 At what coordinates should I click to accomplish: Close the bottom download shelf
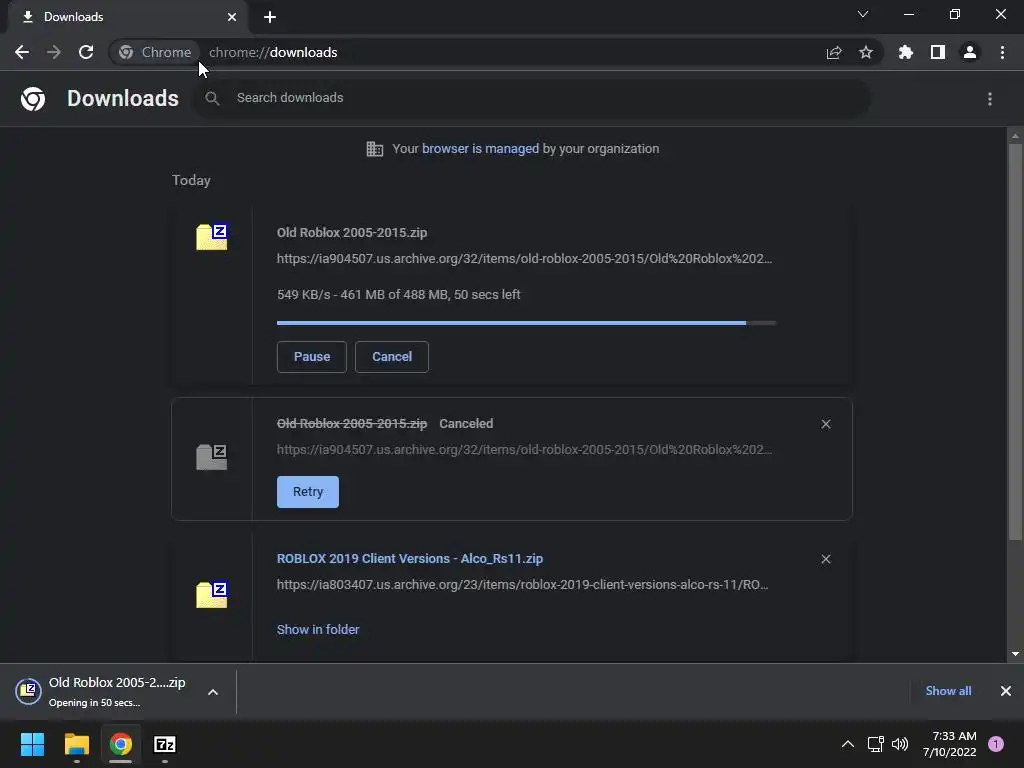pos(1006,691)
